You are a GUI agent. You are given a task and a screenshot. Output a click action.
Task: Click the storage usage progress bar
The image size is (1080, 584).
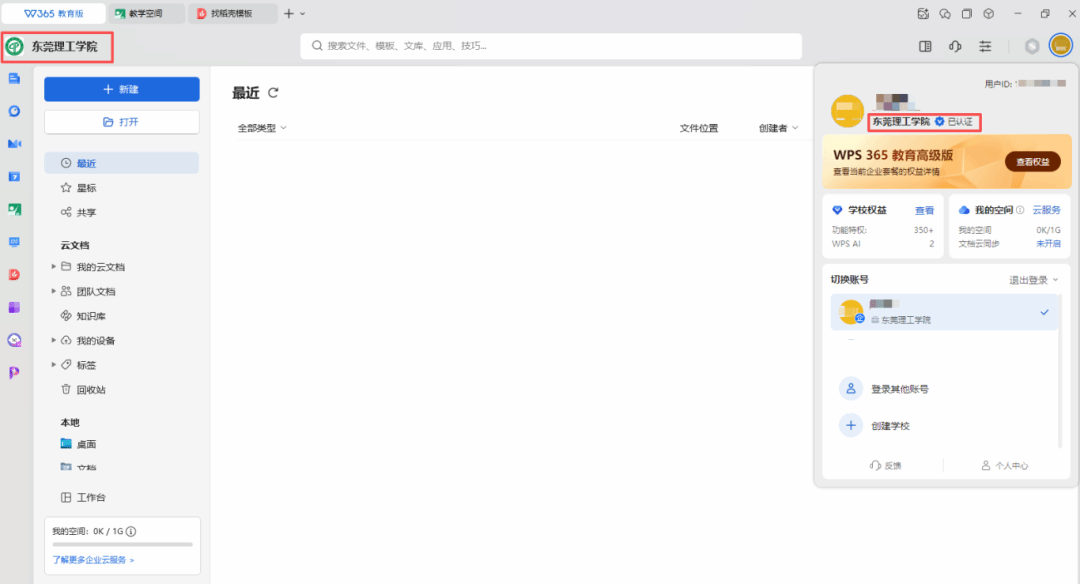coord(122,544)
